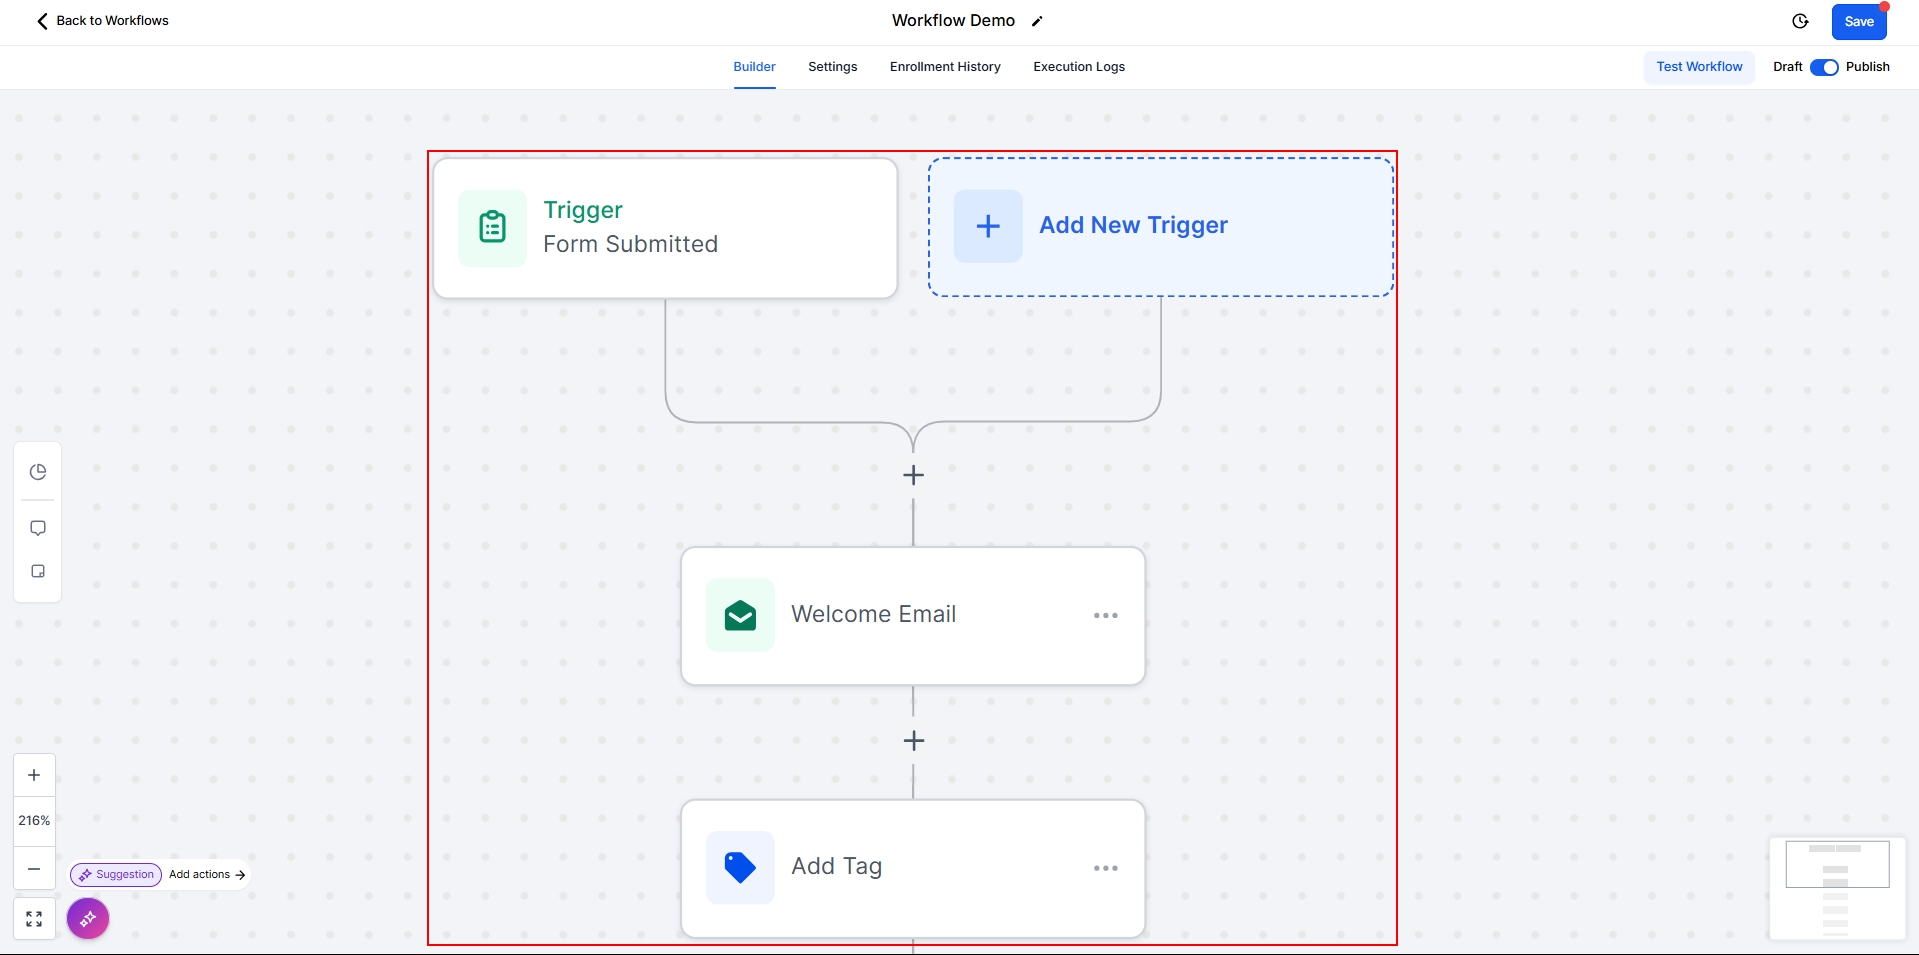Go back to Workflows

(x=102, y=21)
